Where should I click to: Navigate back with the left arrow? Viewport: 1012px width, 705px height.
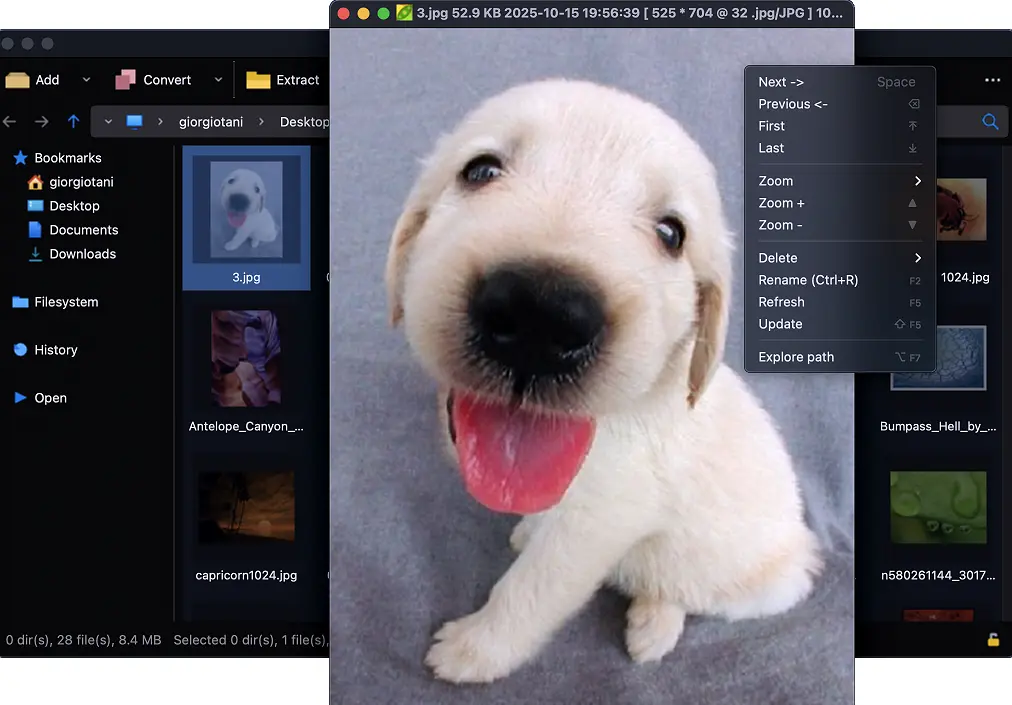[x=10, y=122]
